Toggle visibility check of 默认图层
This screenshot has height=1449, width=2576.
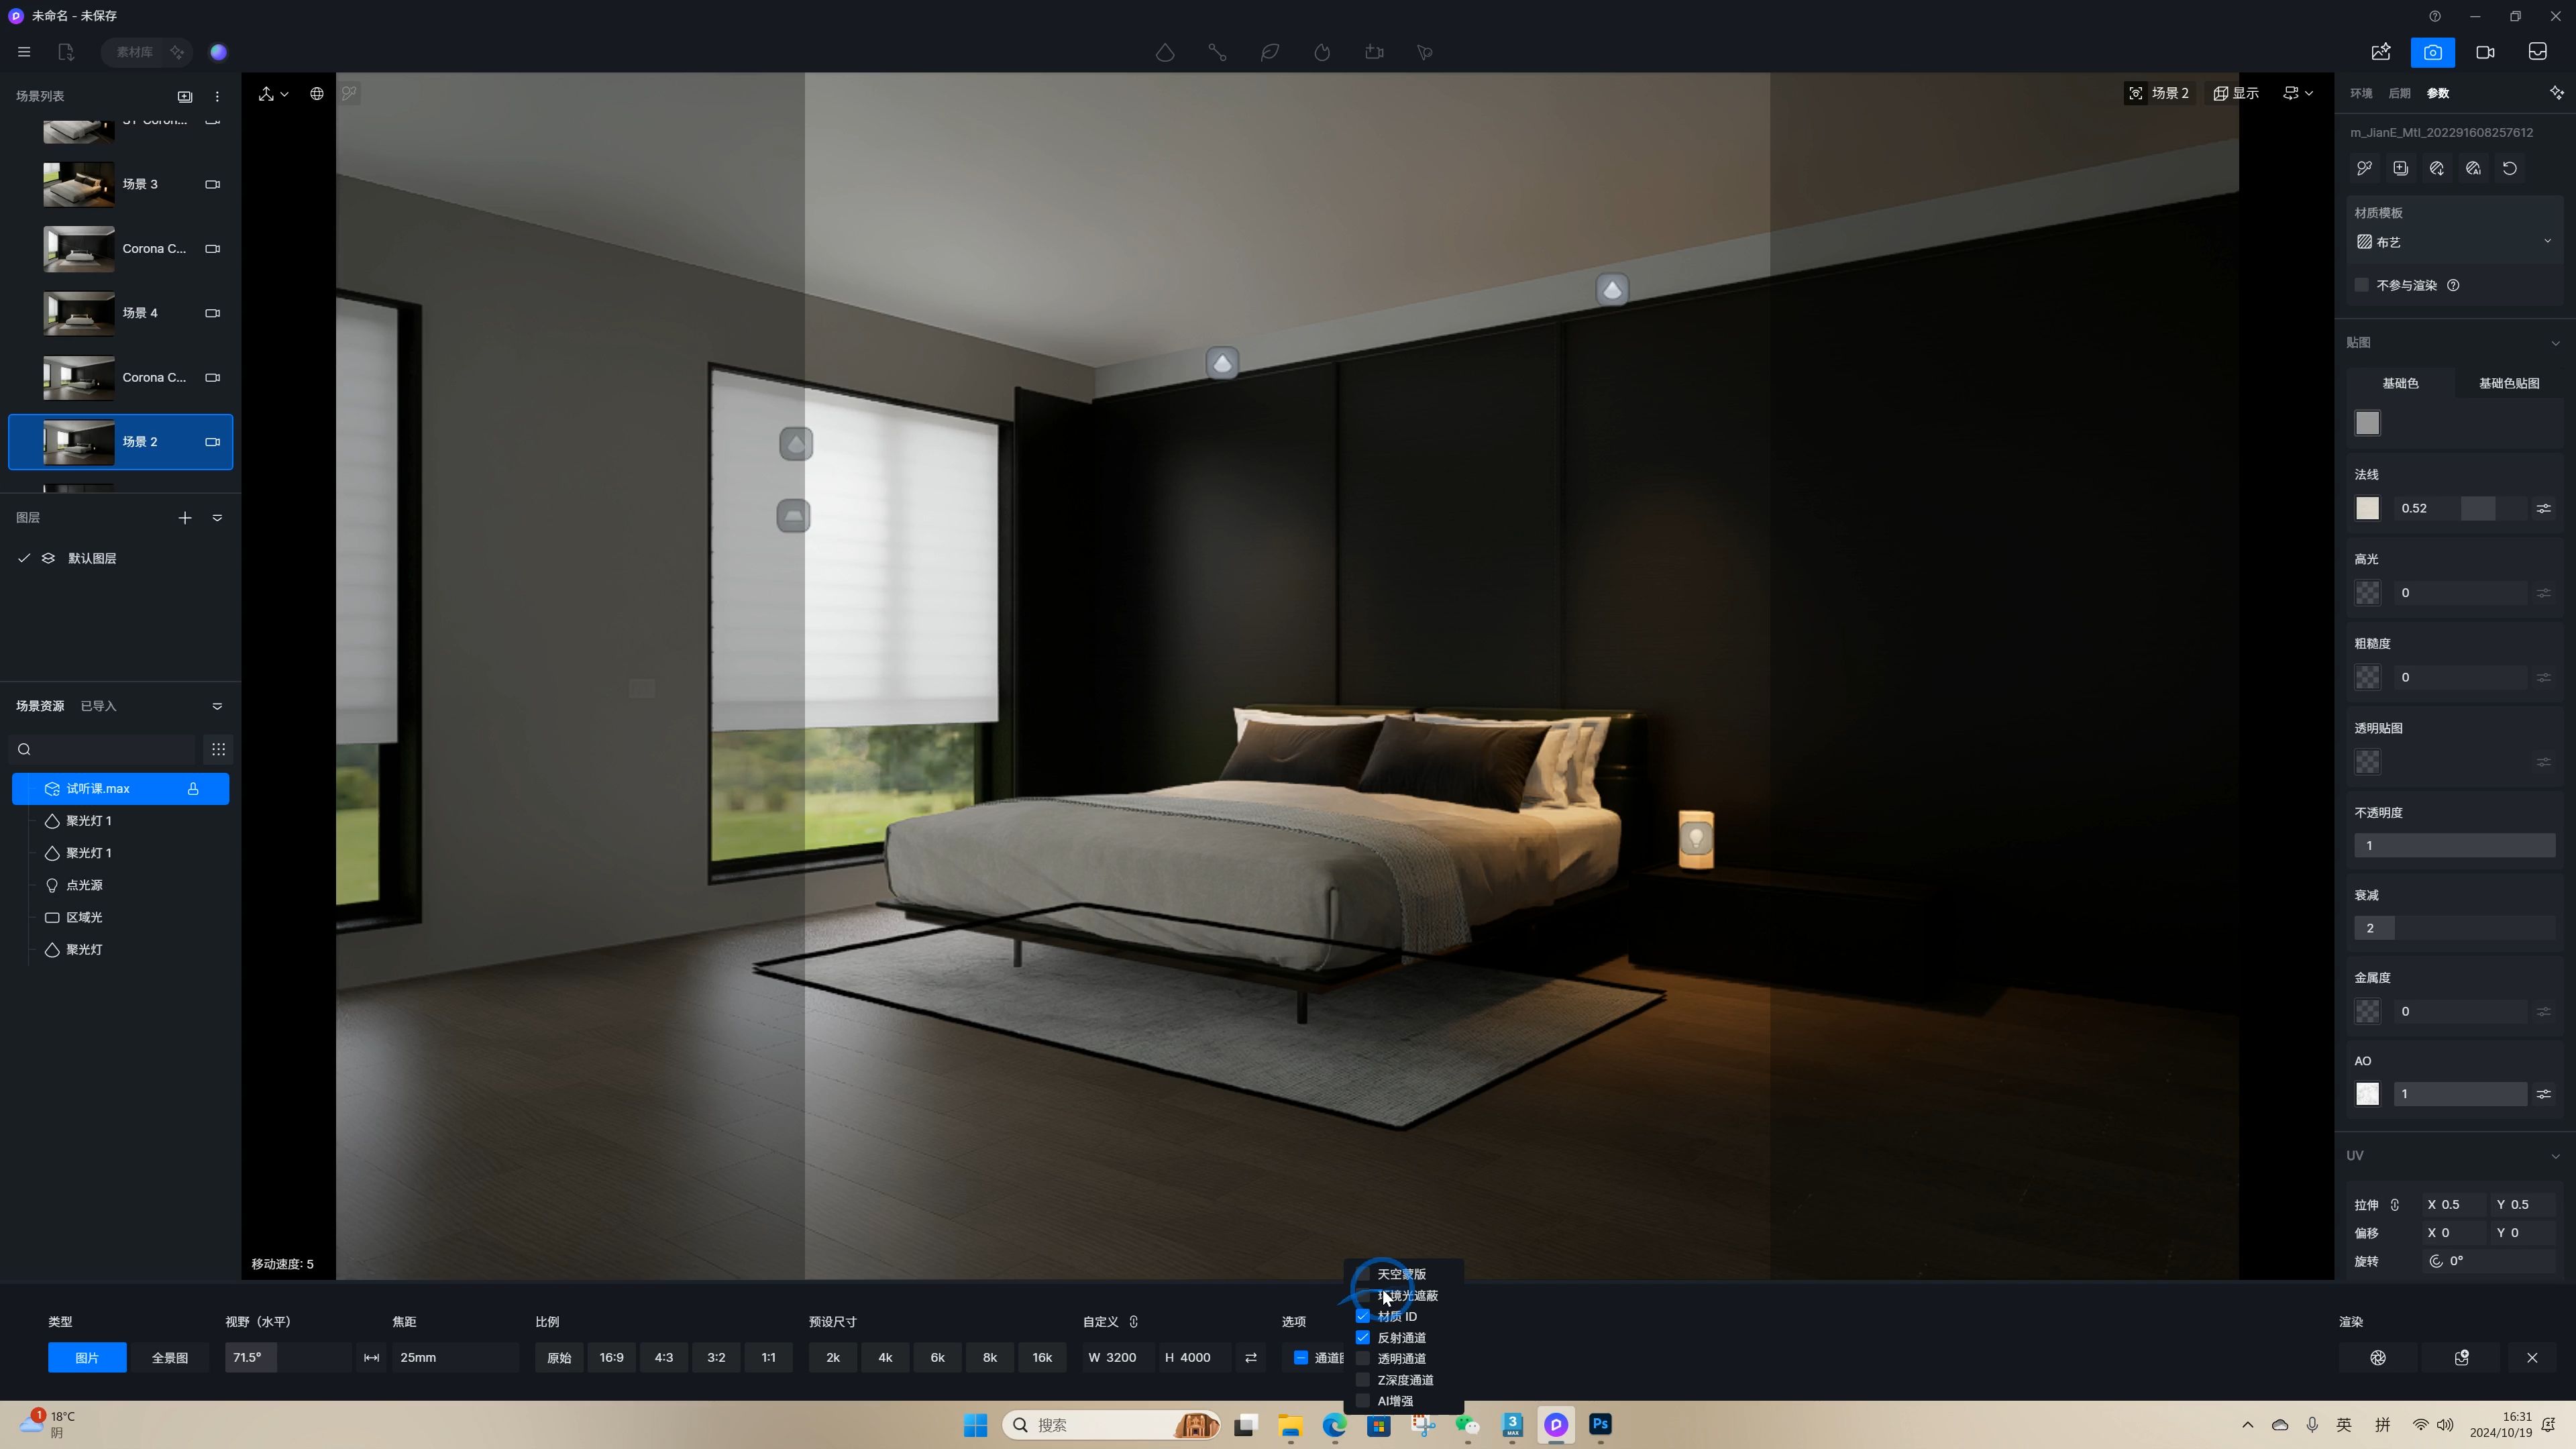(x=24, y=558)
